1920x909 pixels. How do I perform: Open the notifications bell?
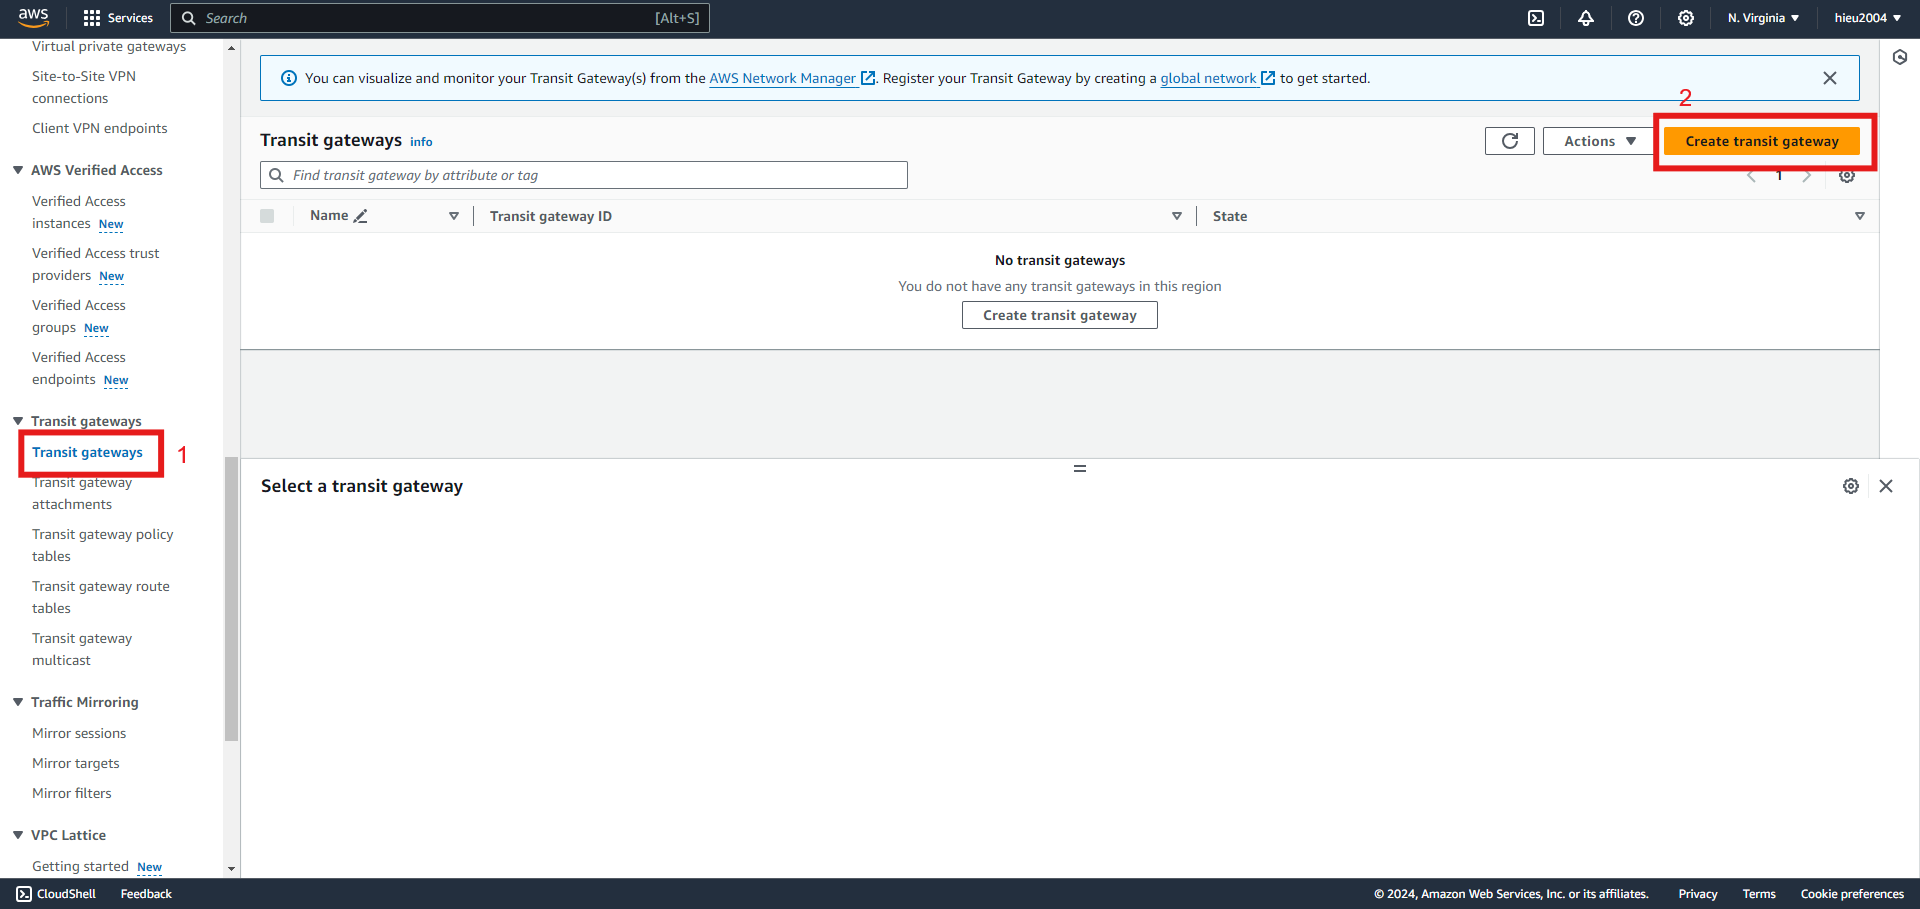pos(1586,18)
